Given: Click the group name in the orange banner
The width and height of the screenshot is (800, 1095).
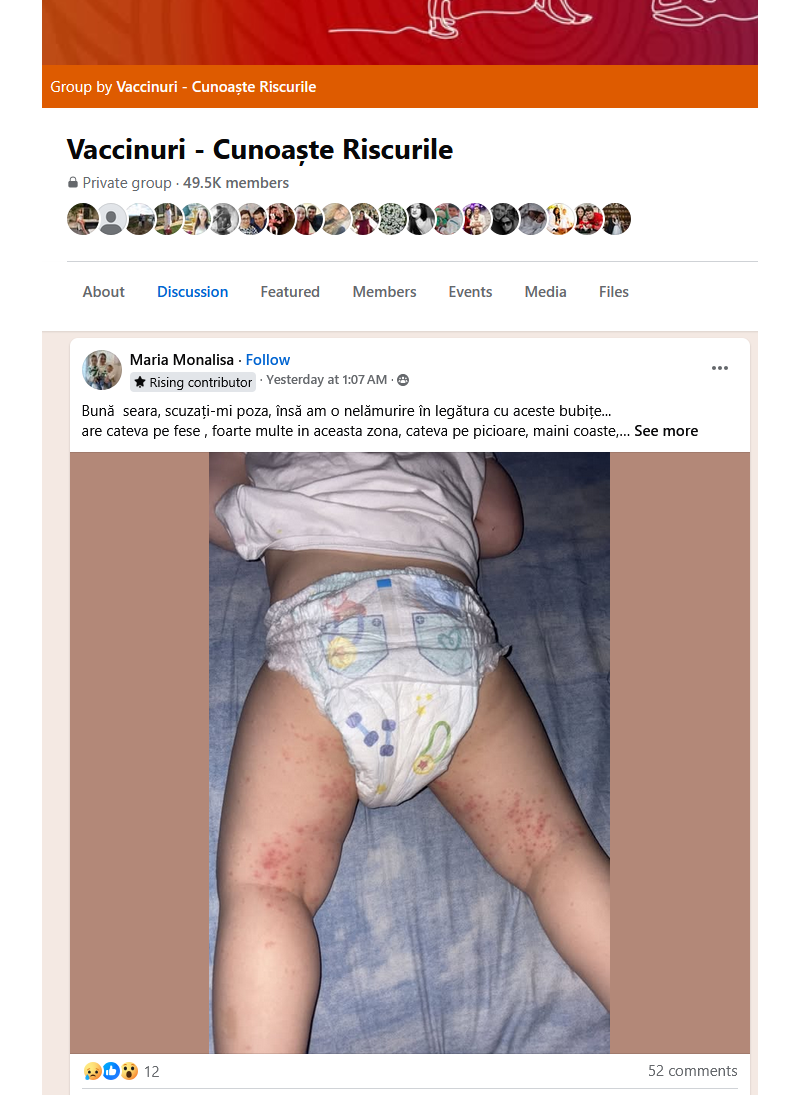Looking at the screenshot, I should pos(216,87).
